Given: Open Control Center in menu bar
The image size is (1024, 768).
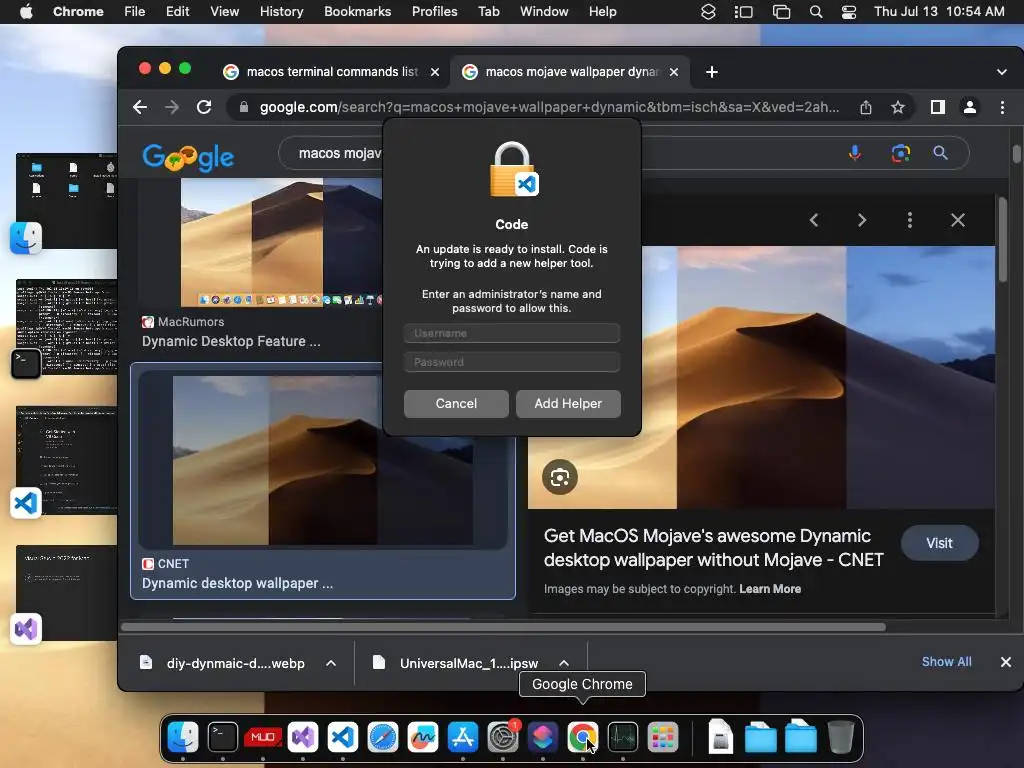Looking at the screenshot, I should pos(848,12).
